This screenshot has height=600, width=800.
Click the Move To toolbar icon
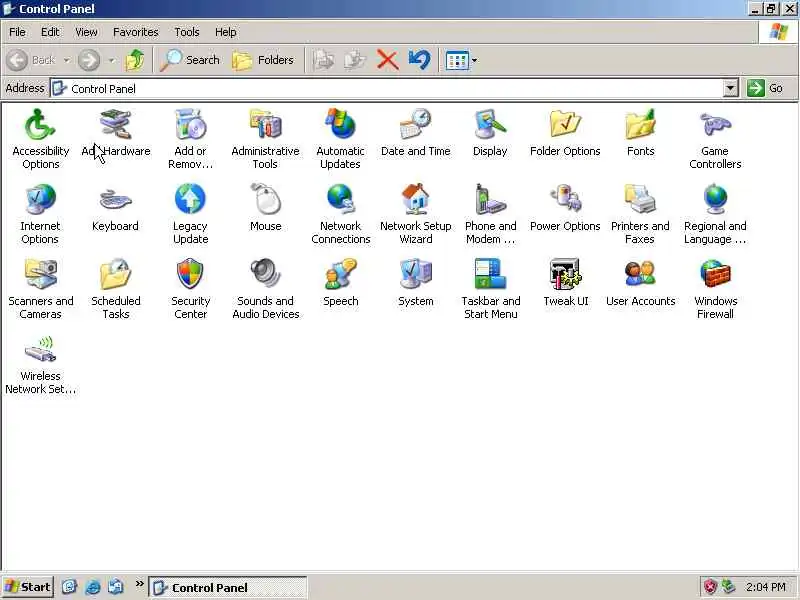tap(323, 60)
